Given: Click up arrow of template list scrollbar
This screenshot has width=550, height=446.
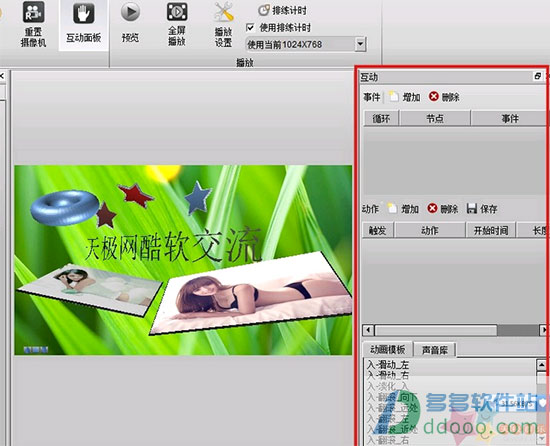Looking at the screenshot, I should (542, 365).
